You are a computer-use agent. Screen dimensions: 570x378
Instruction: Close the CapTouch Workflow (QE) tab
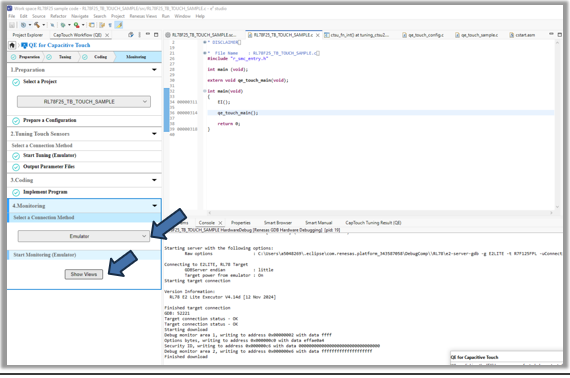click(107, 35)
